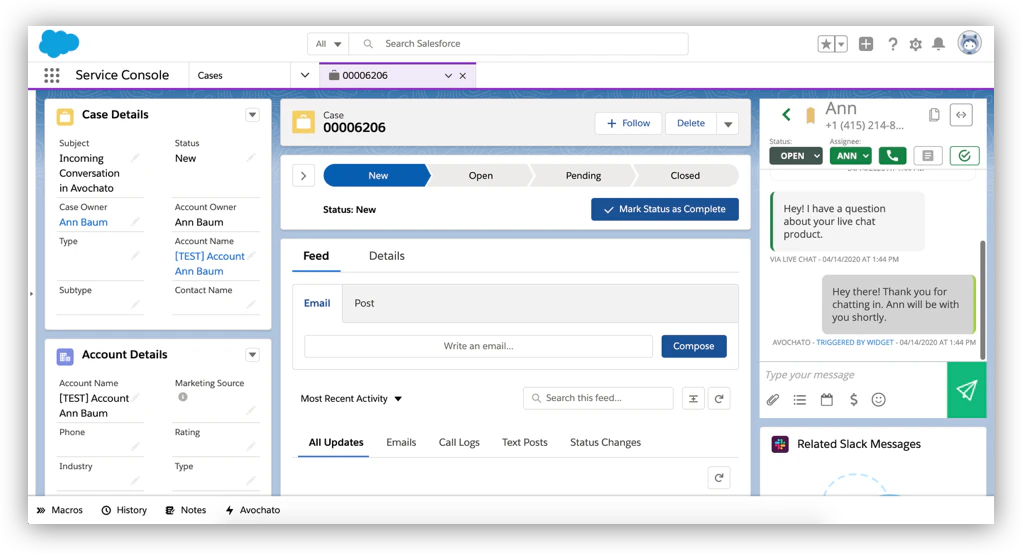Open the notifications bell
1022x554 pixels.
coord(939,44)
